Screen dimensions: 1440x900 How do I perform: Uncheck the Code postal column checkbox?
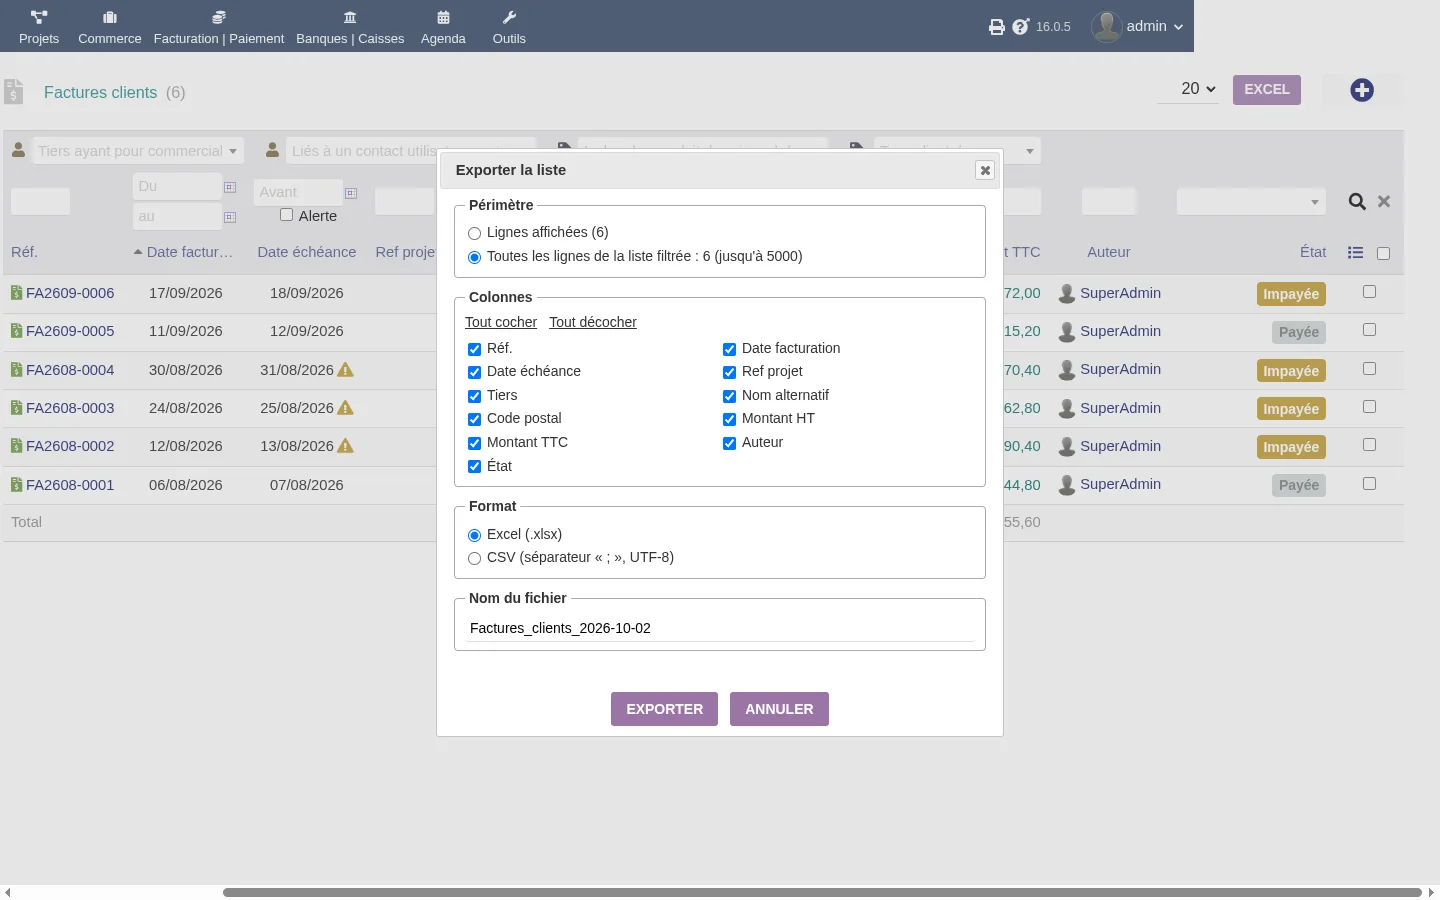pos(475,419)
